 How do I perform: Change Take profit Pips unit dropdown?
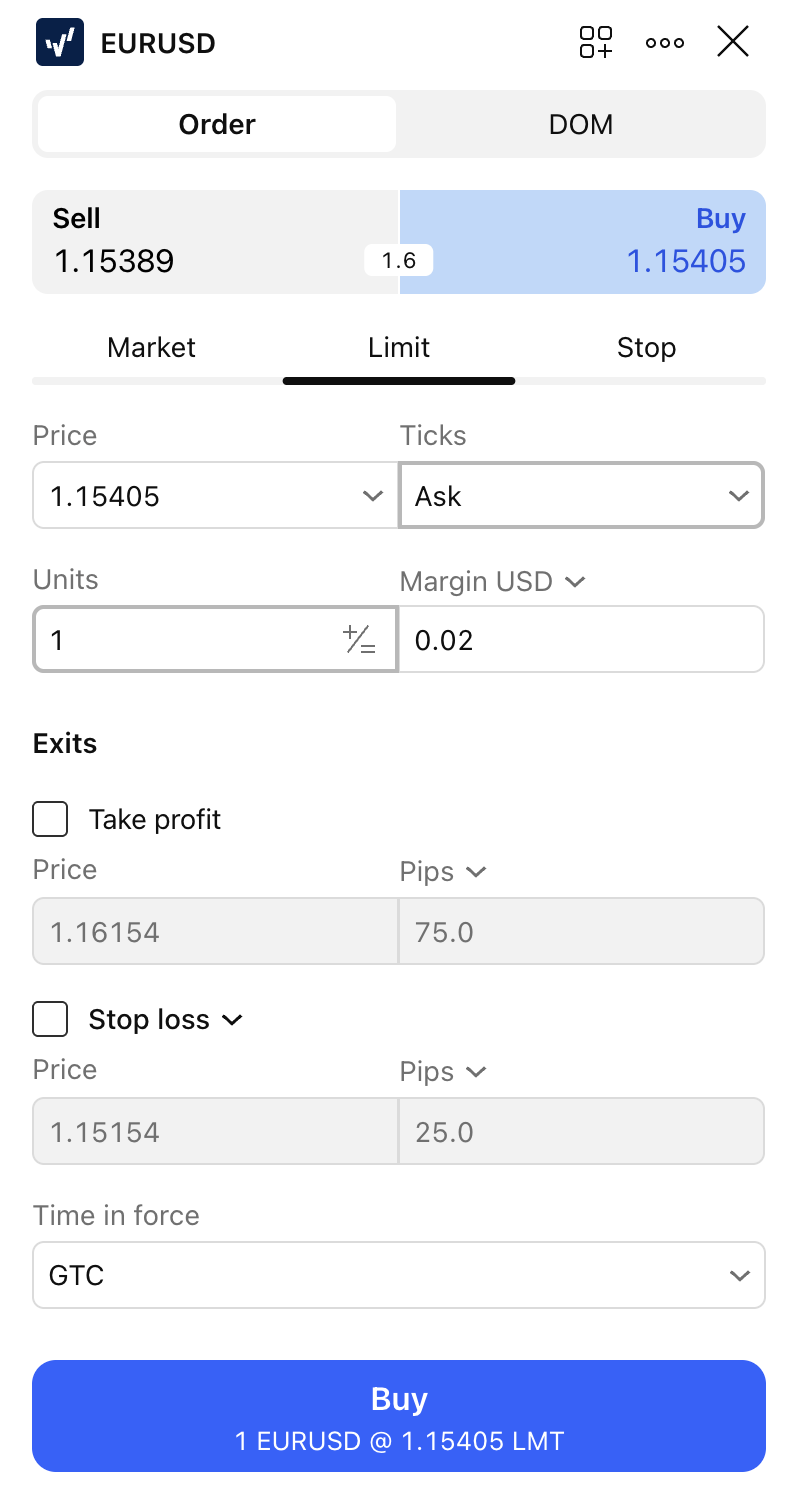pos(443,872)
